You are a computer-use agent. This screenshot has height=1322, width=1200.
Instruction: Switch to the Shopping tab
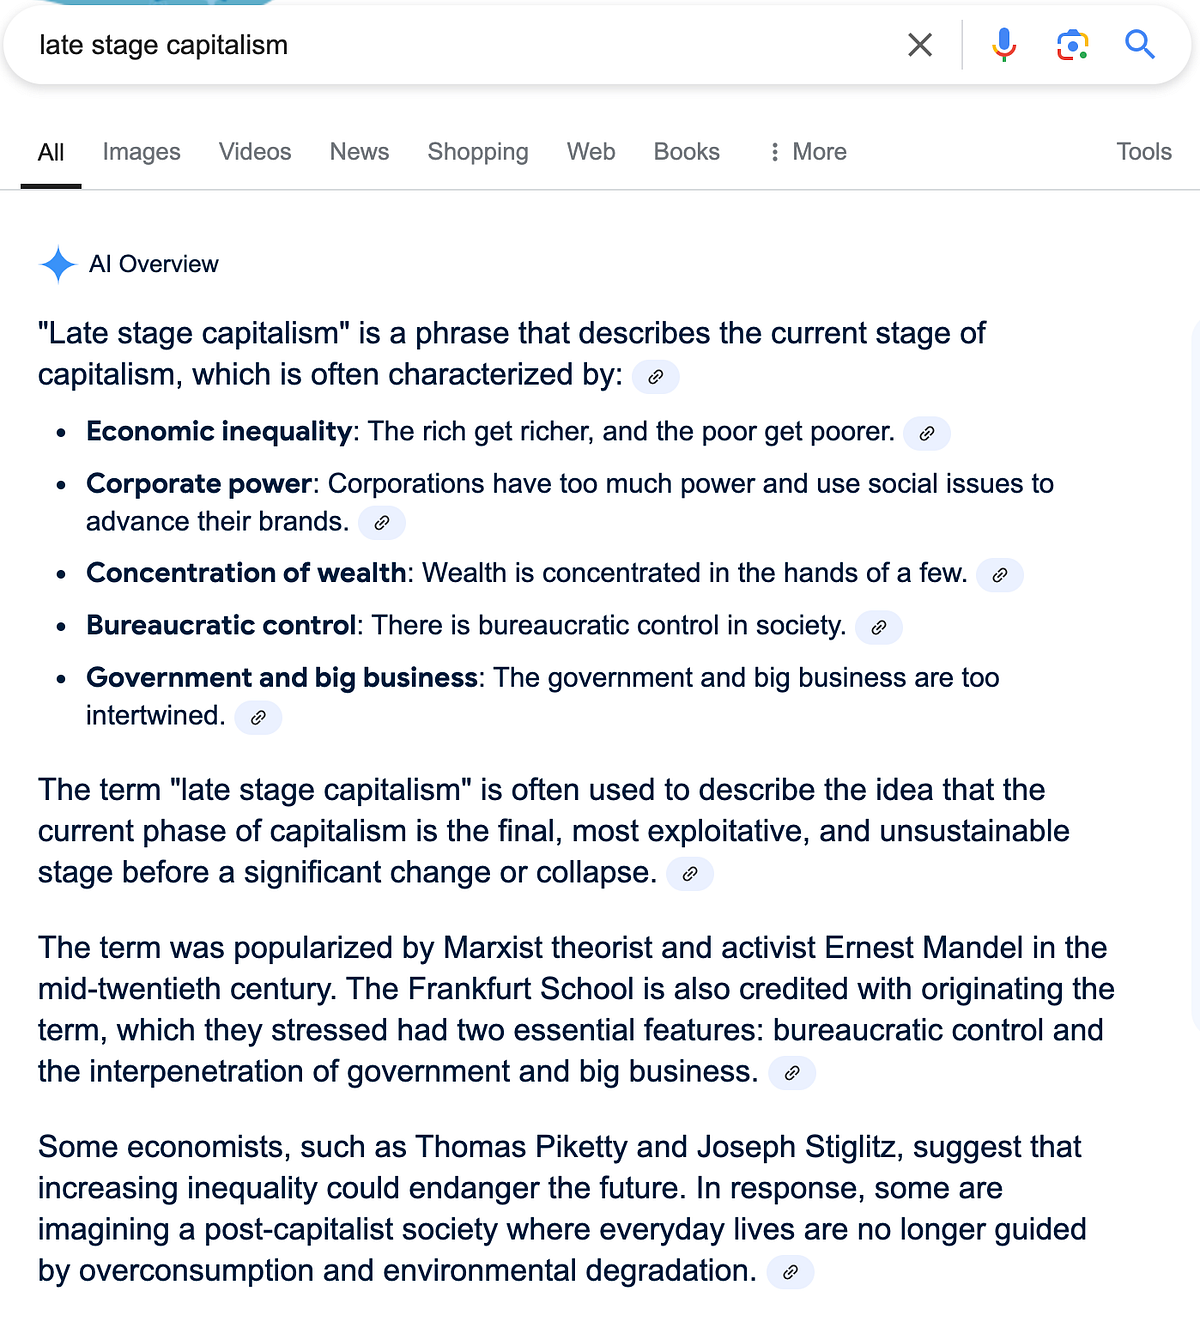477,152
